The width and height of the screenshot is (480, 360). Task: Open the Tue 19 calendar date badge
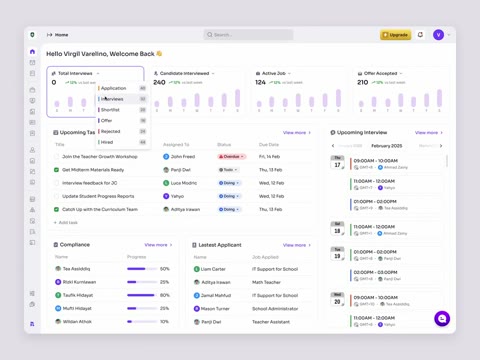pos(337,254)
